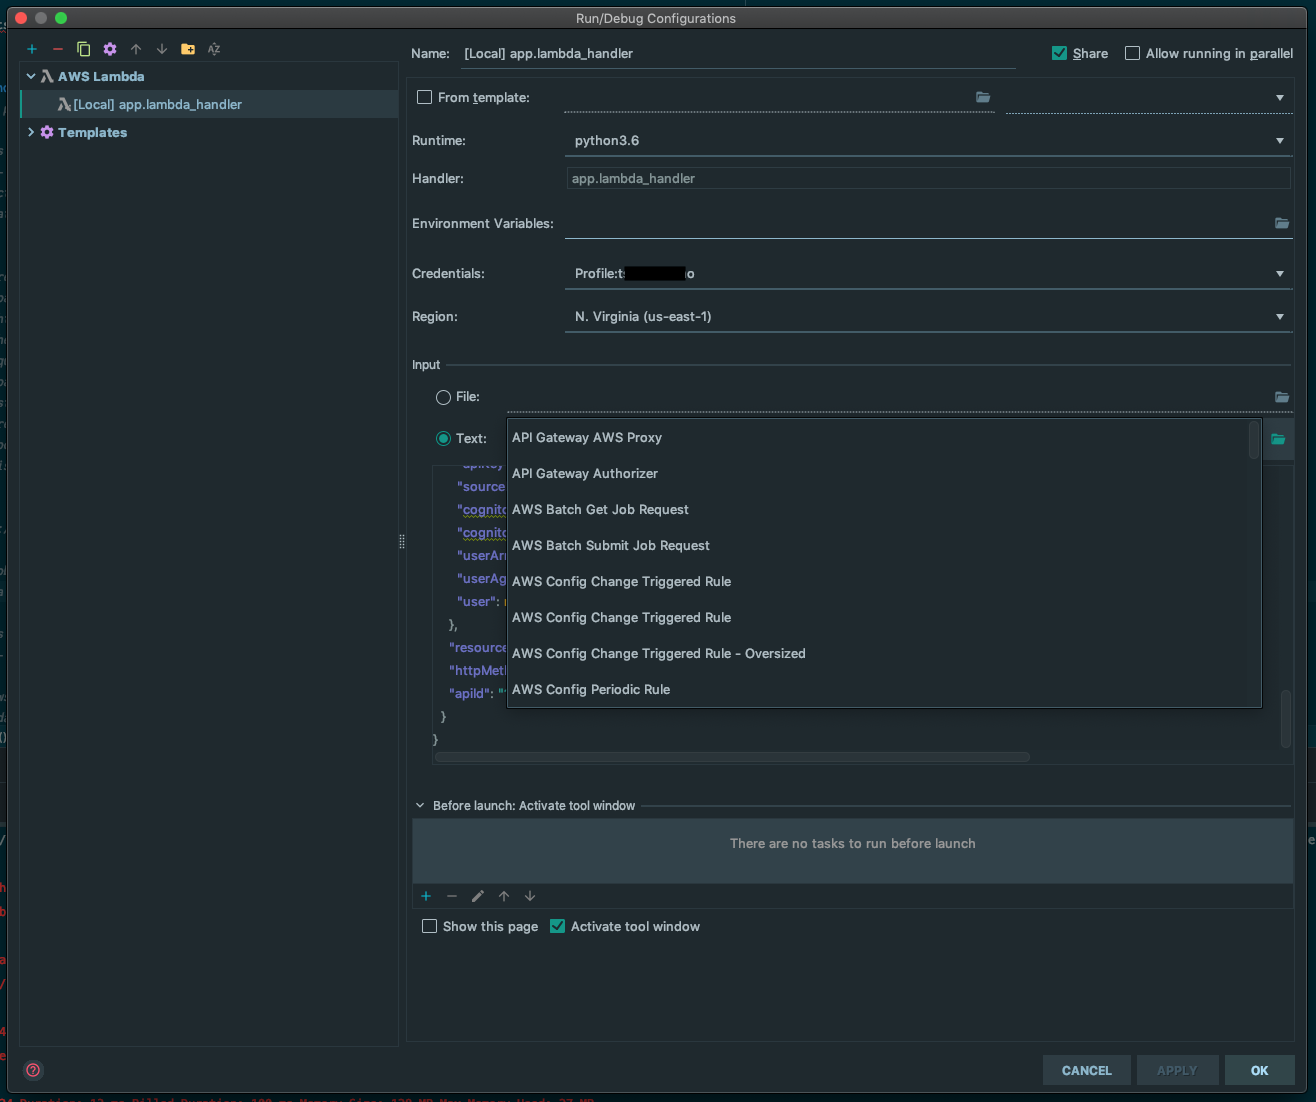Expand the Templates tree node
This screenshot has height=1102, width=1316.
point(31,132)
